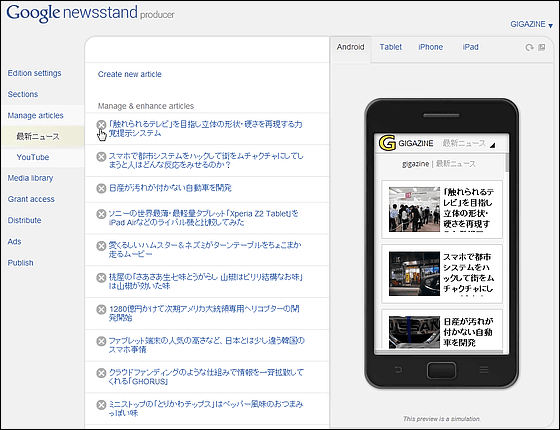Open article 1280億円かけて次期アメリカ大統領専用ヘリコプター
Screen dimensions: 560x430
pos(204,313)
